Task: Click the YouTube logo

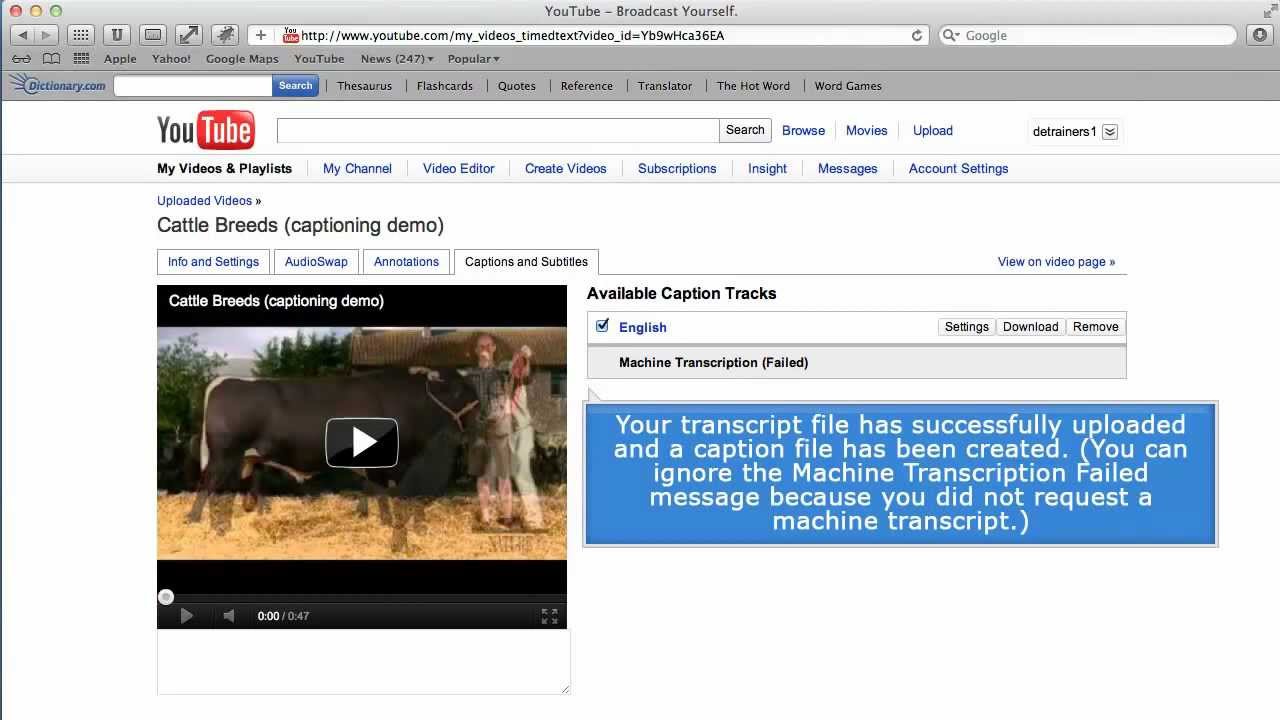Action: pyautogui.click(x=206, y=130)
